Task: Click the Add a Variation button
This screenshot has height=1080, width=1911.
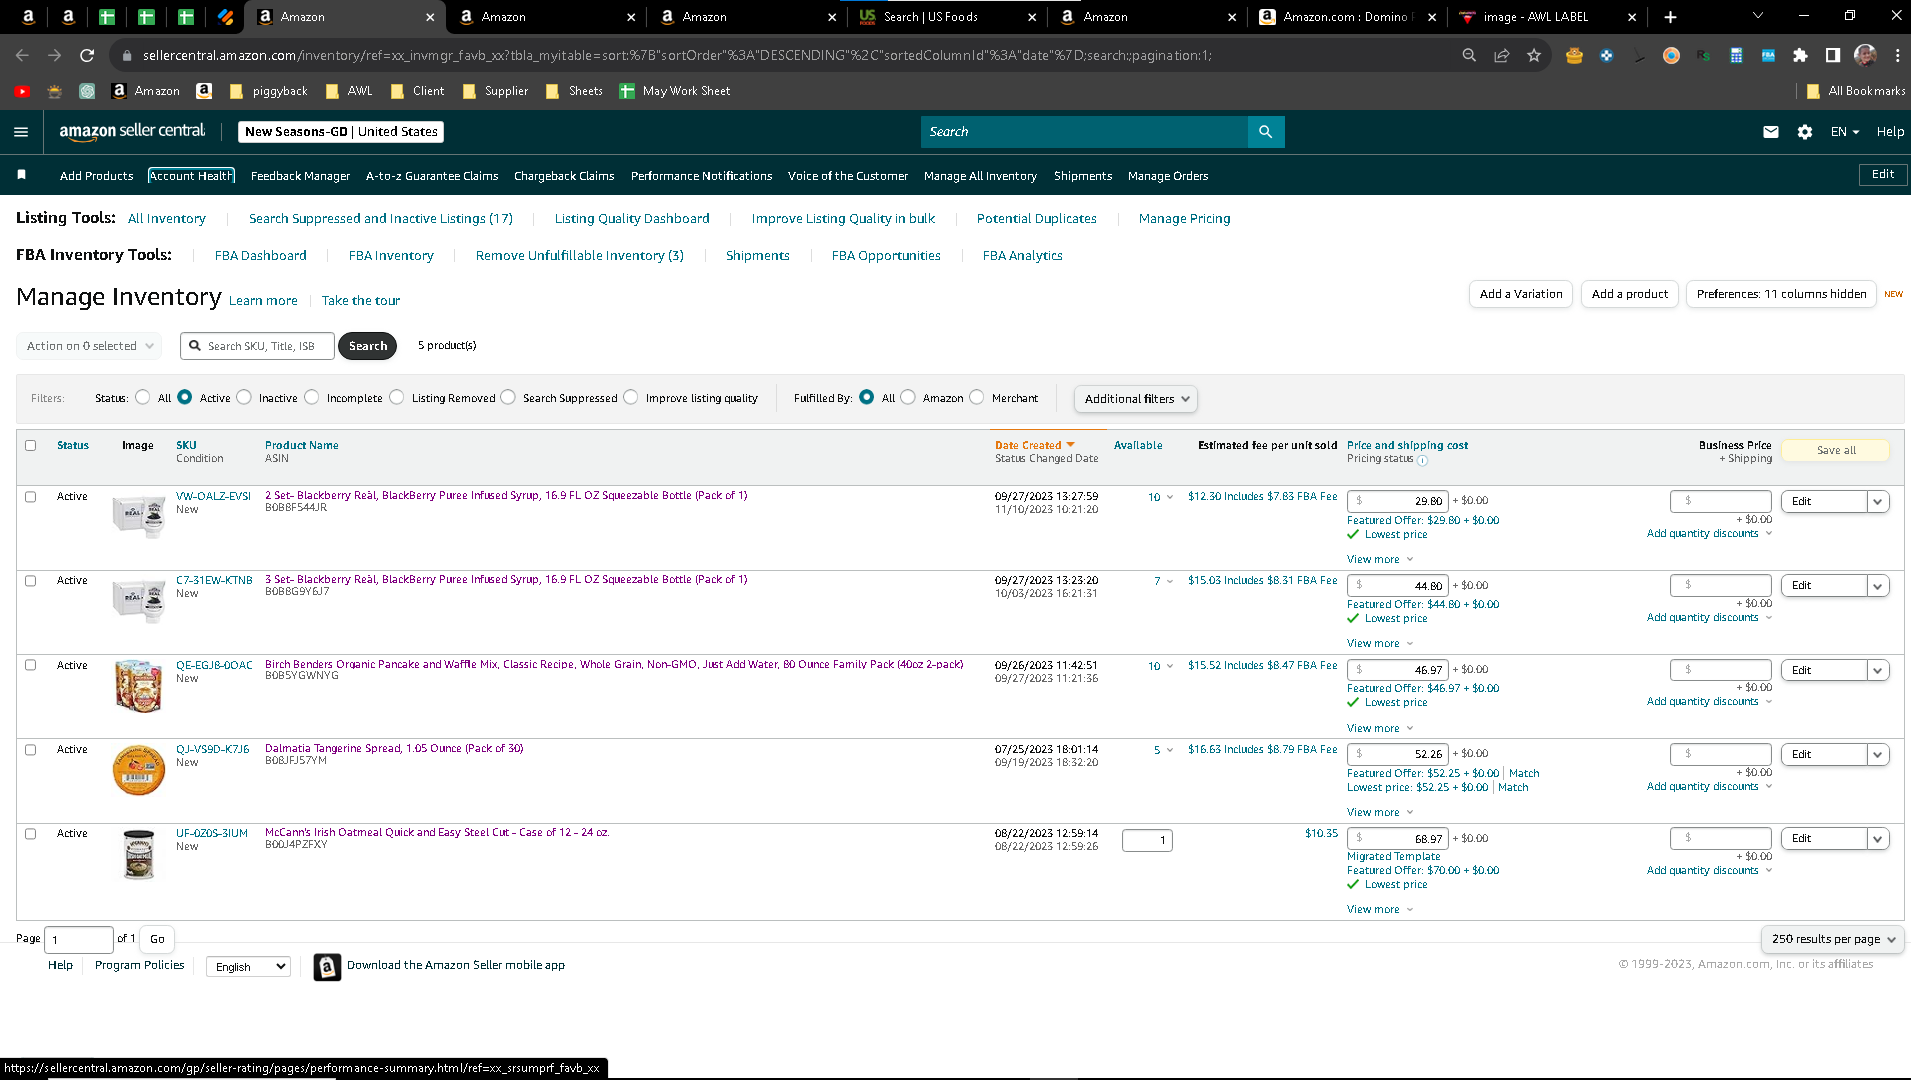Action: (x=1520, y=294)
